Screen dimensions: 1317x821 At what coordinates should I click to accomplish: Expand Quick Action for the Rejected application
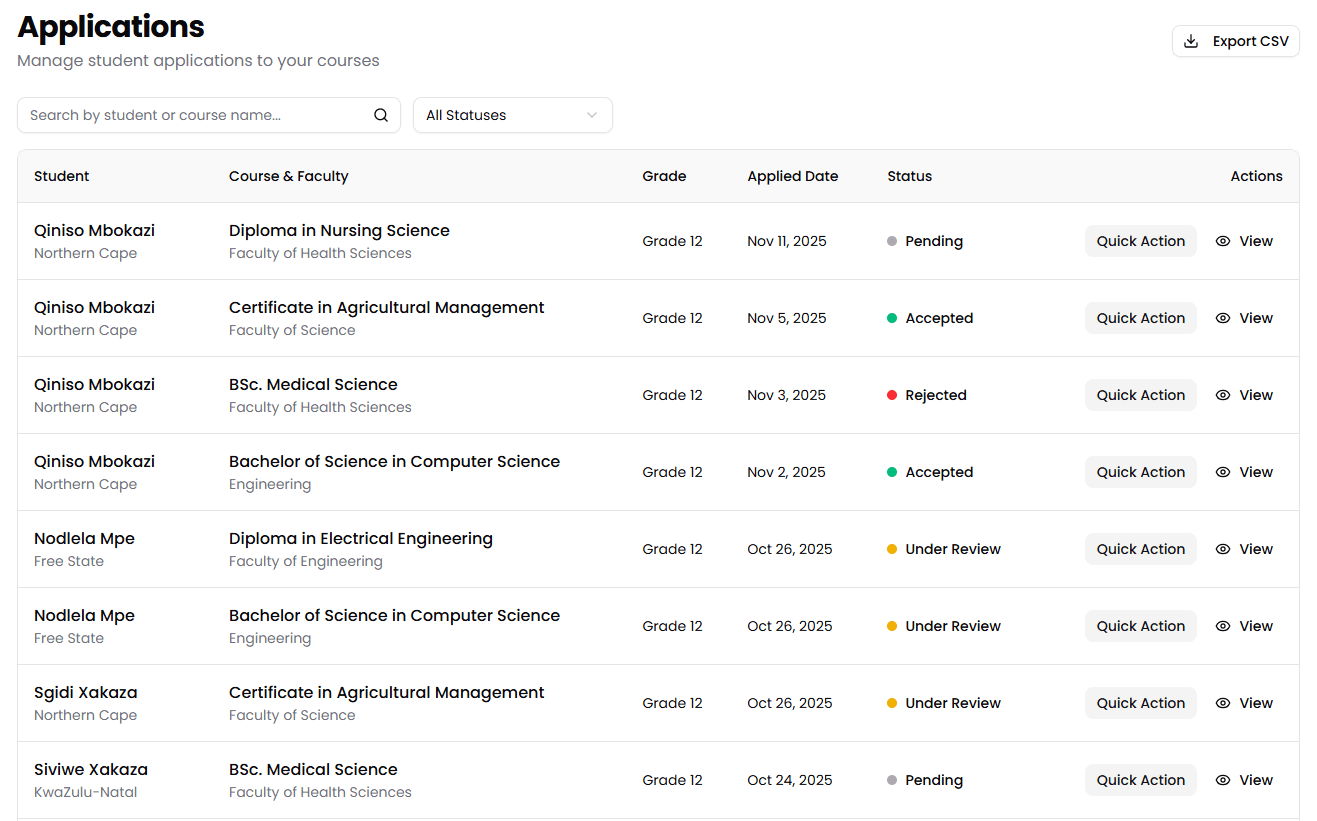1140,394
